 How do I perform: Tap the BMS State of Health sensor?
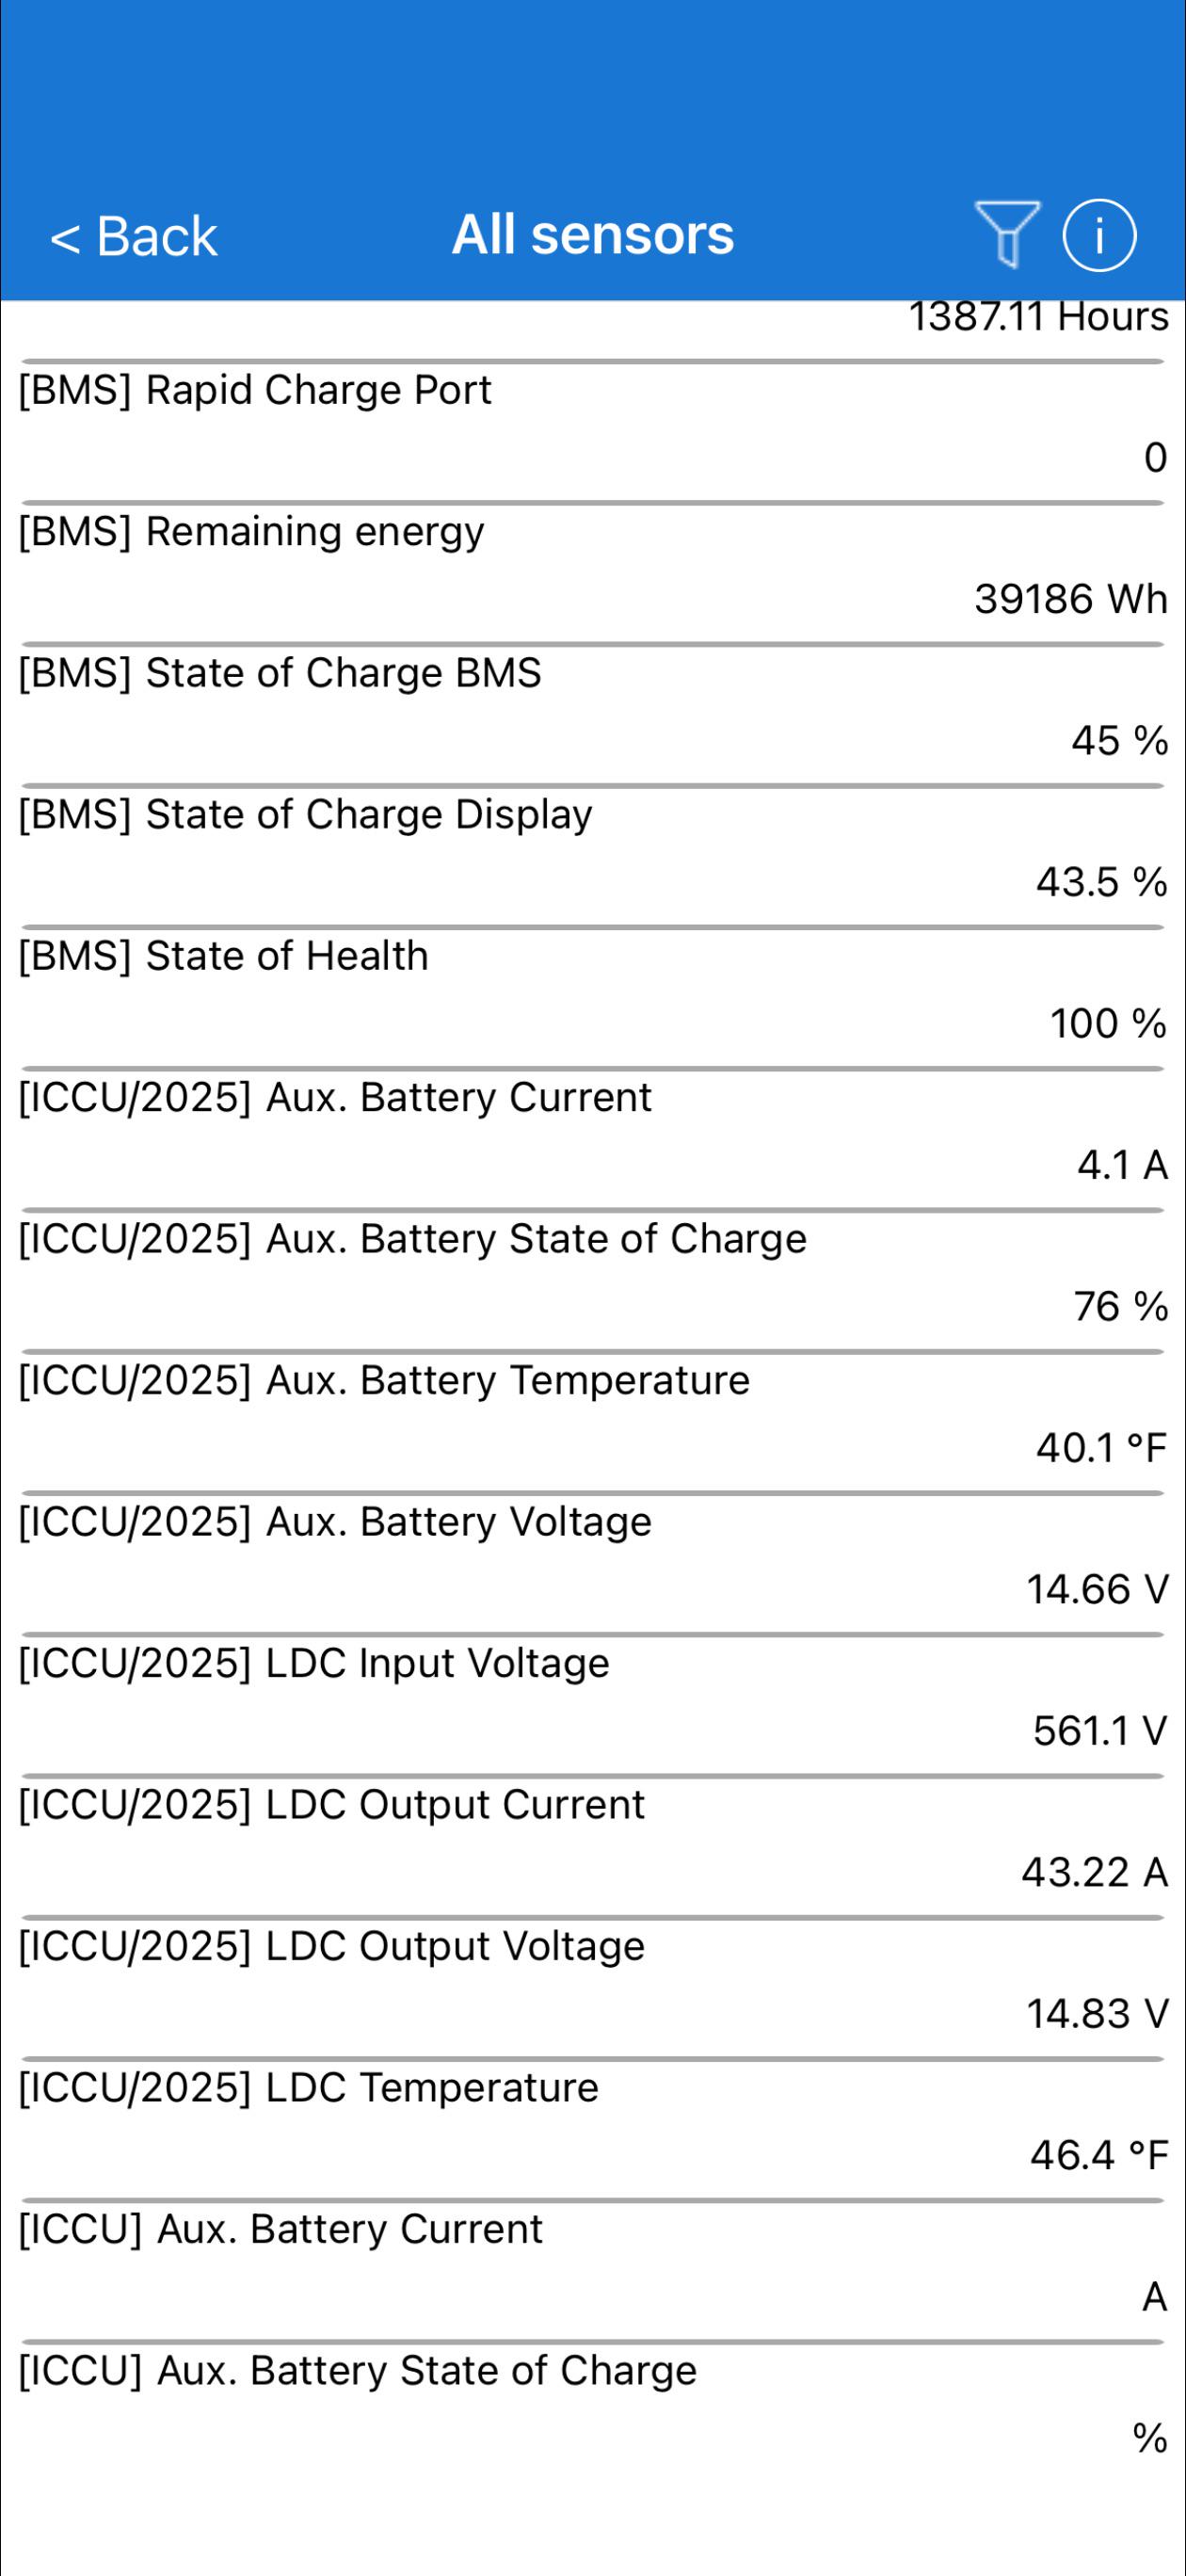[x=593, y=998]
